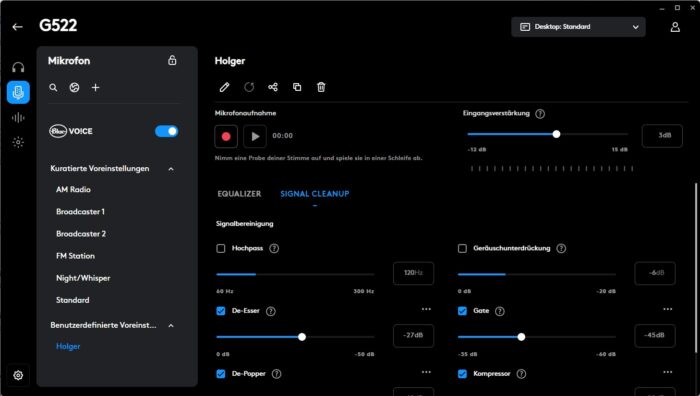Image resolution: width=700 pixels, height=396 pixels.
Task: Open the lighting sidebar icon
Action: tap(18, 142)
